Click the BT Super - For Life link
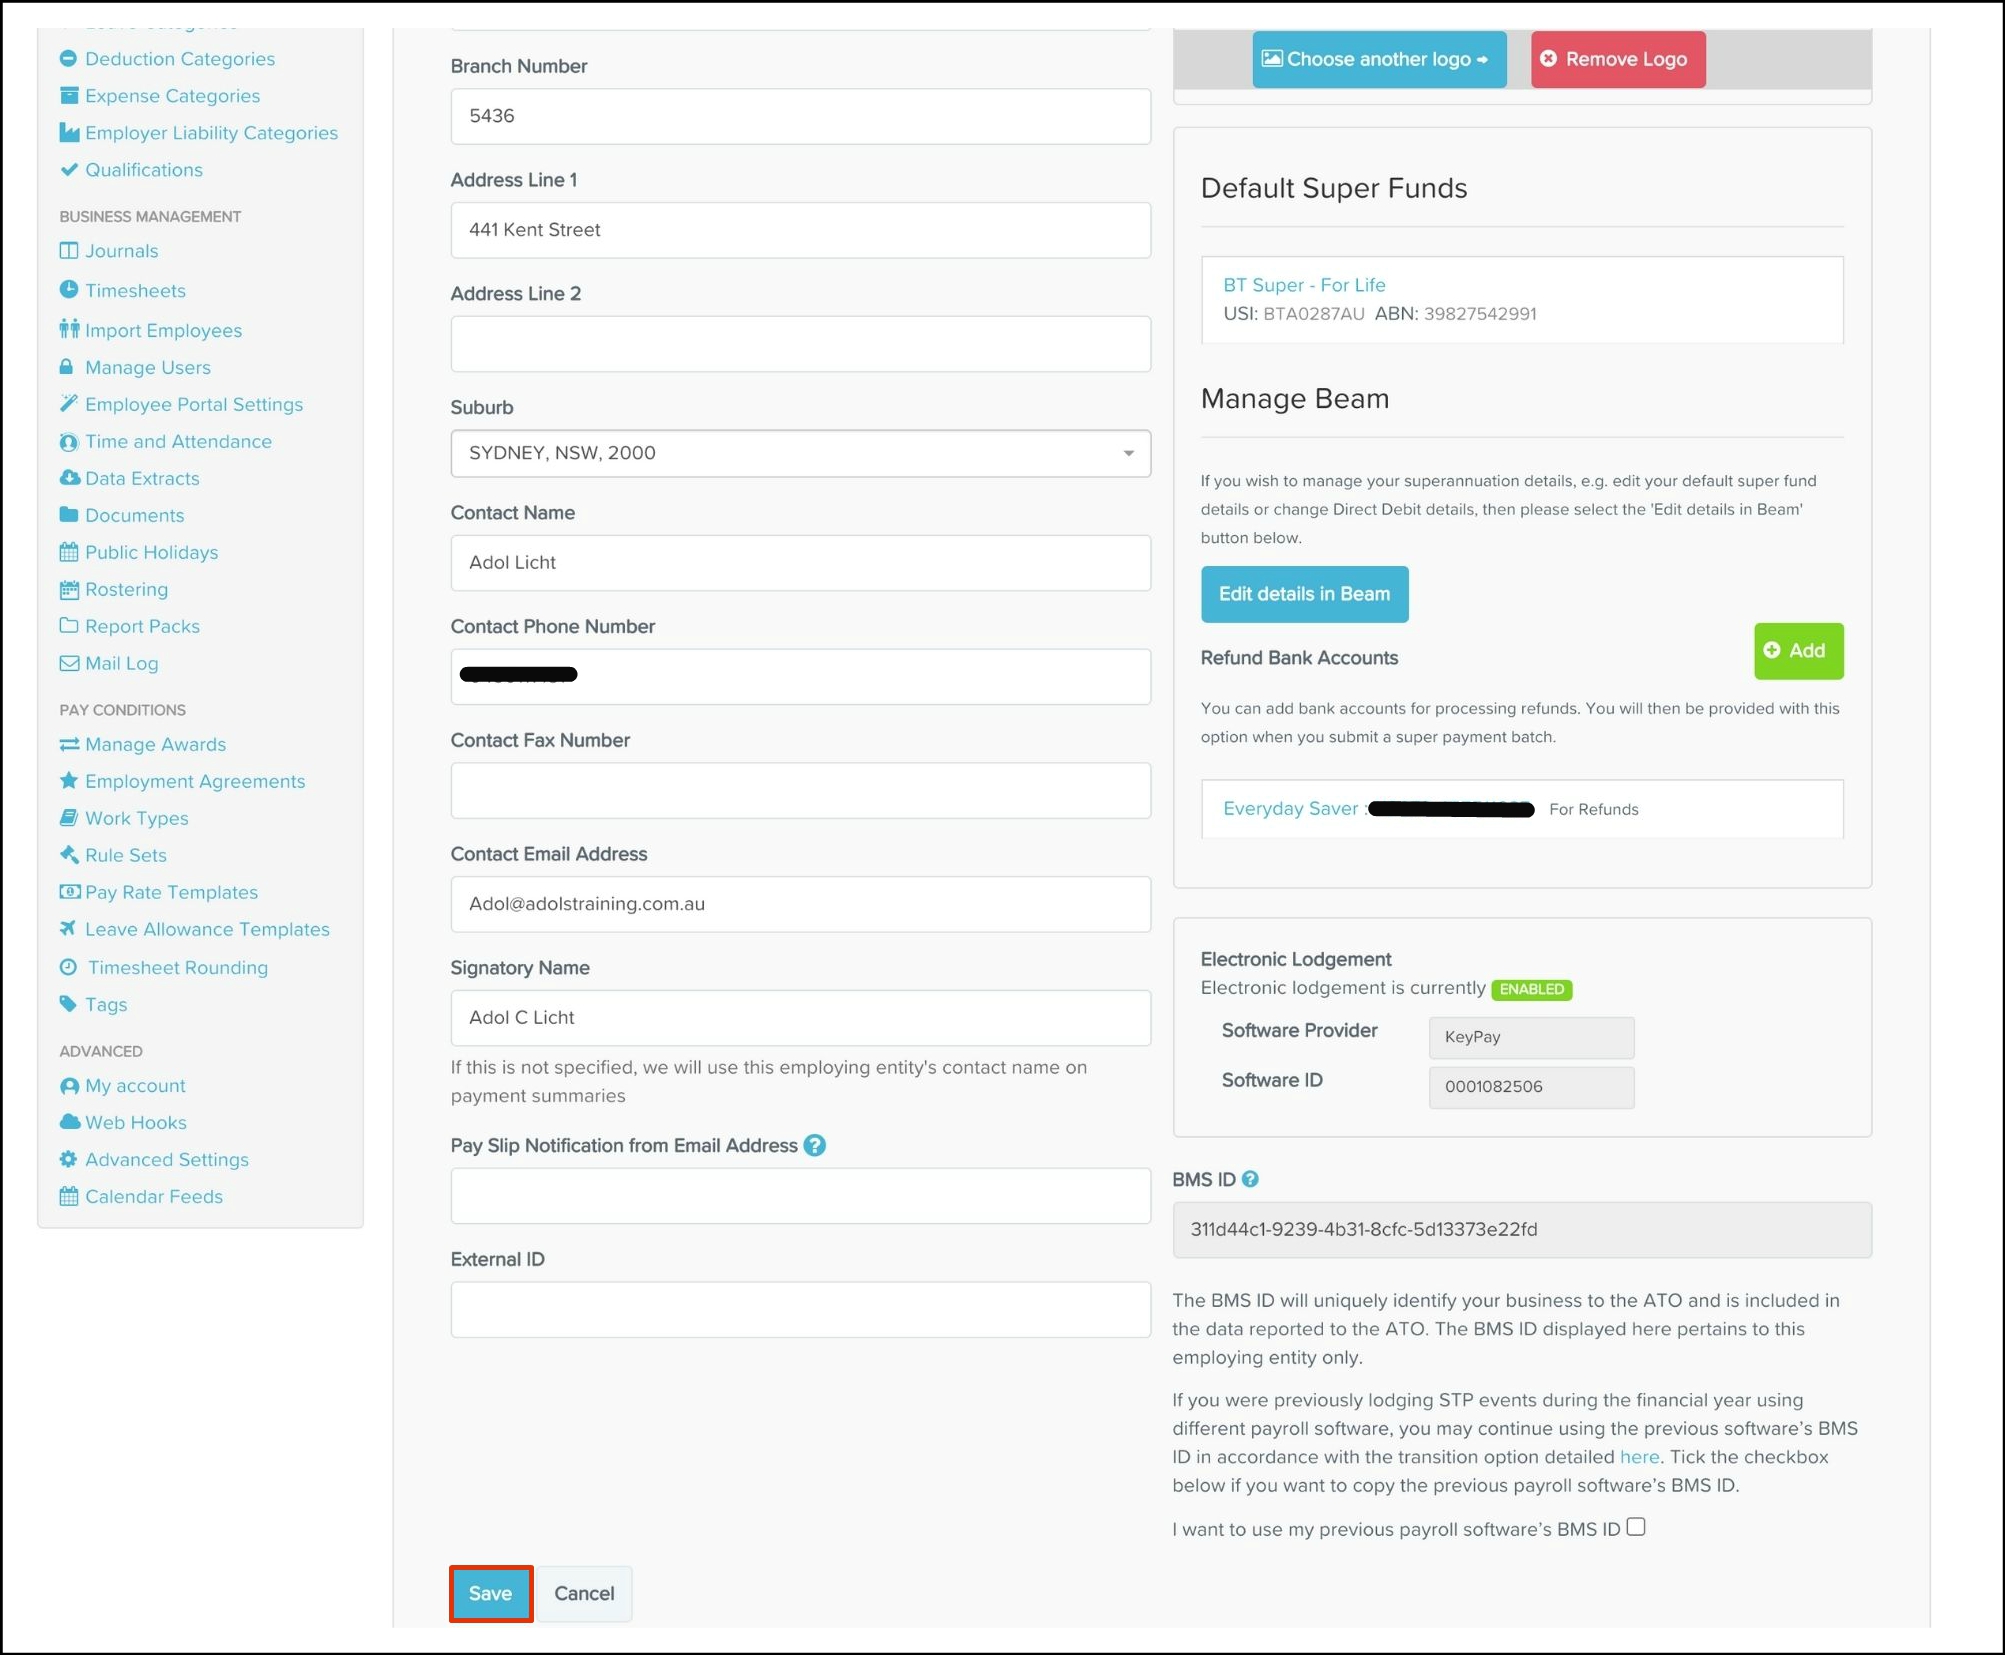This screenshot has height=1655, width=2005. pos(1303,285)
